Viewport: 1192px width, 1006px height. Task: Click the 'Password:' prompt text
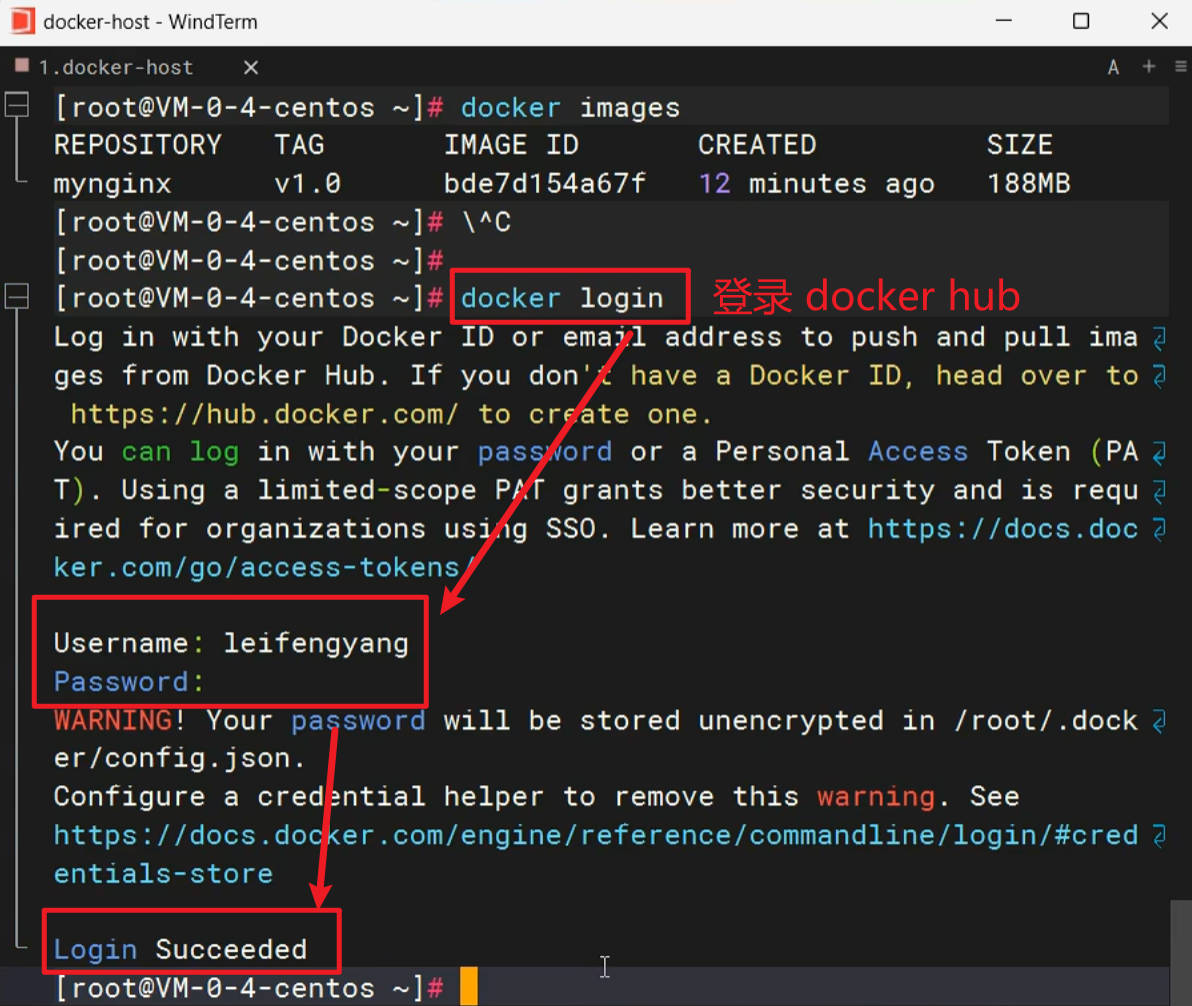click(x=129, y=681)
